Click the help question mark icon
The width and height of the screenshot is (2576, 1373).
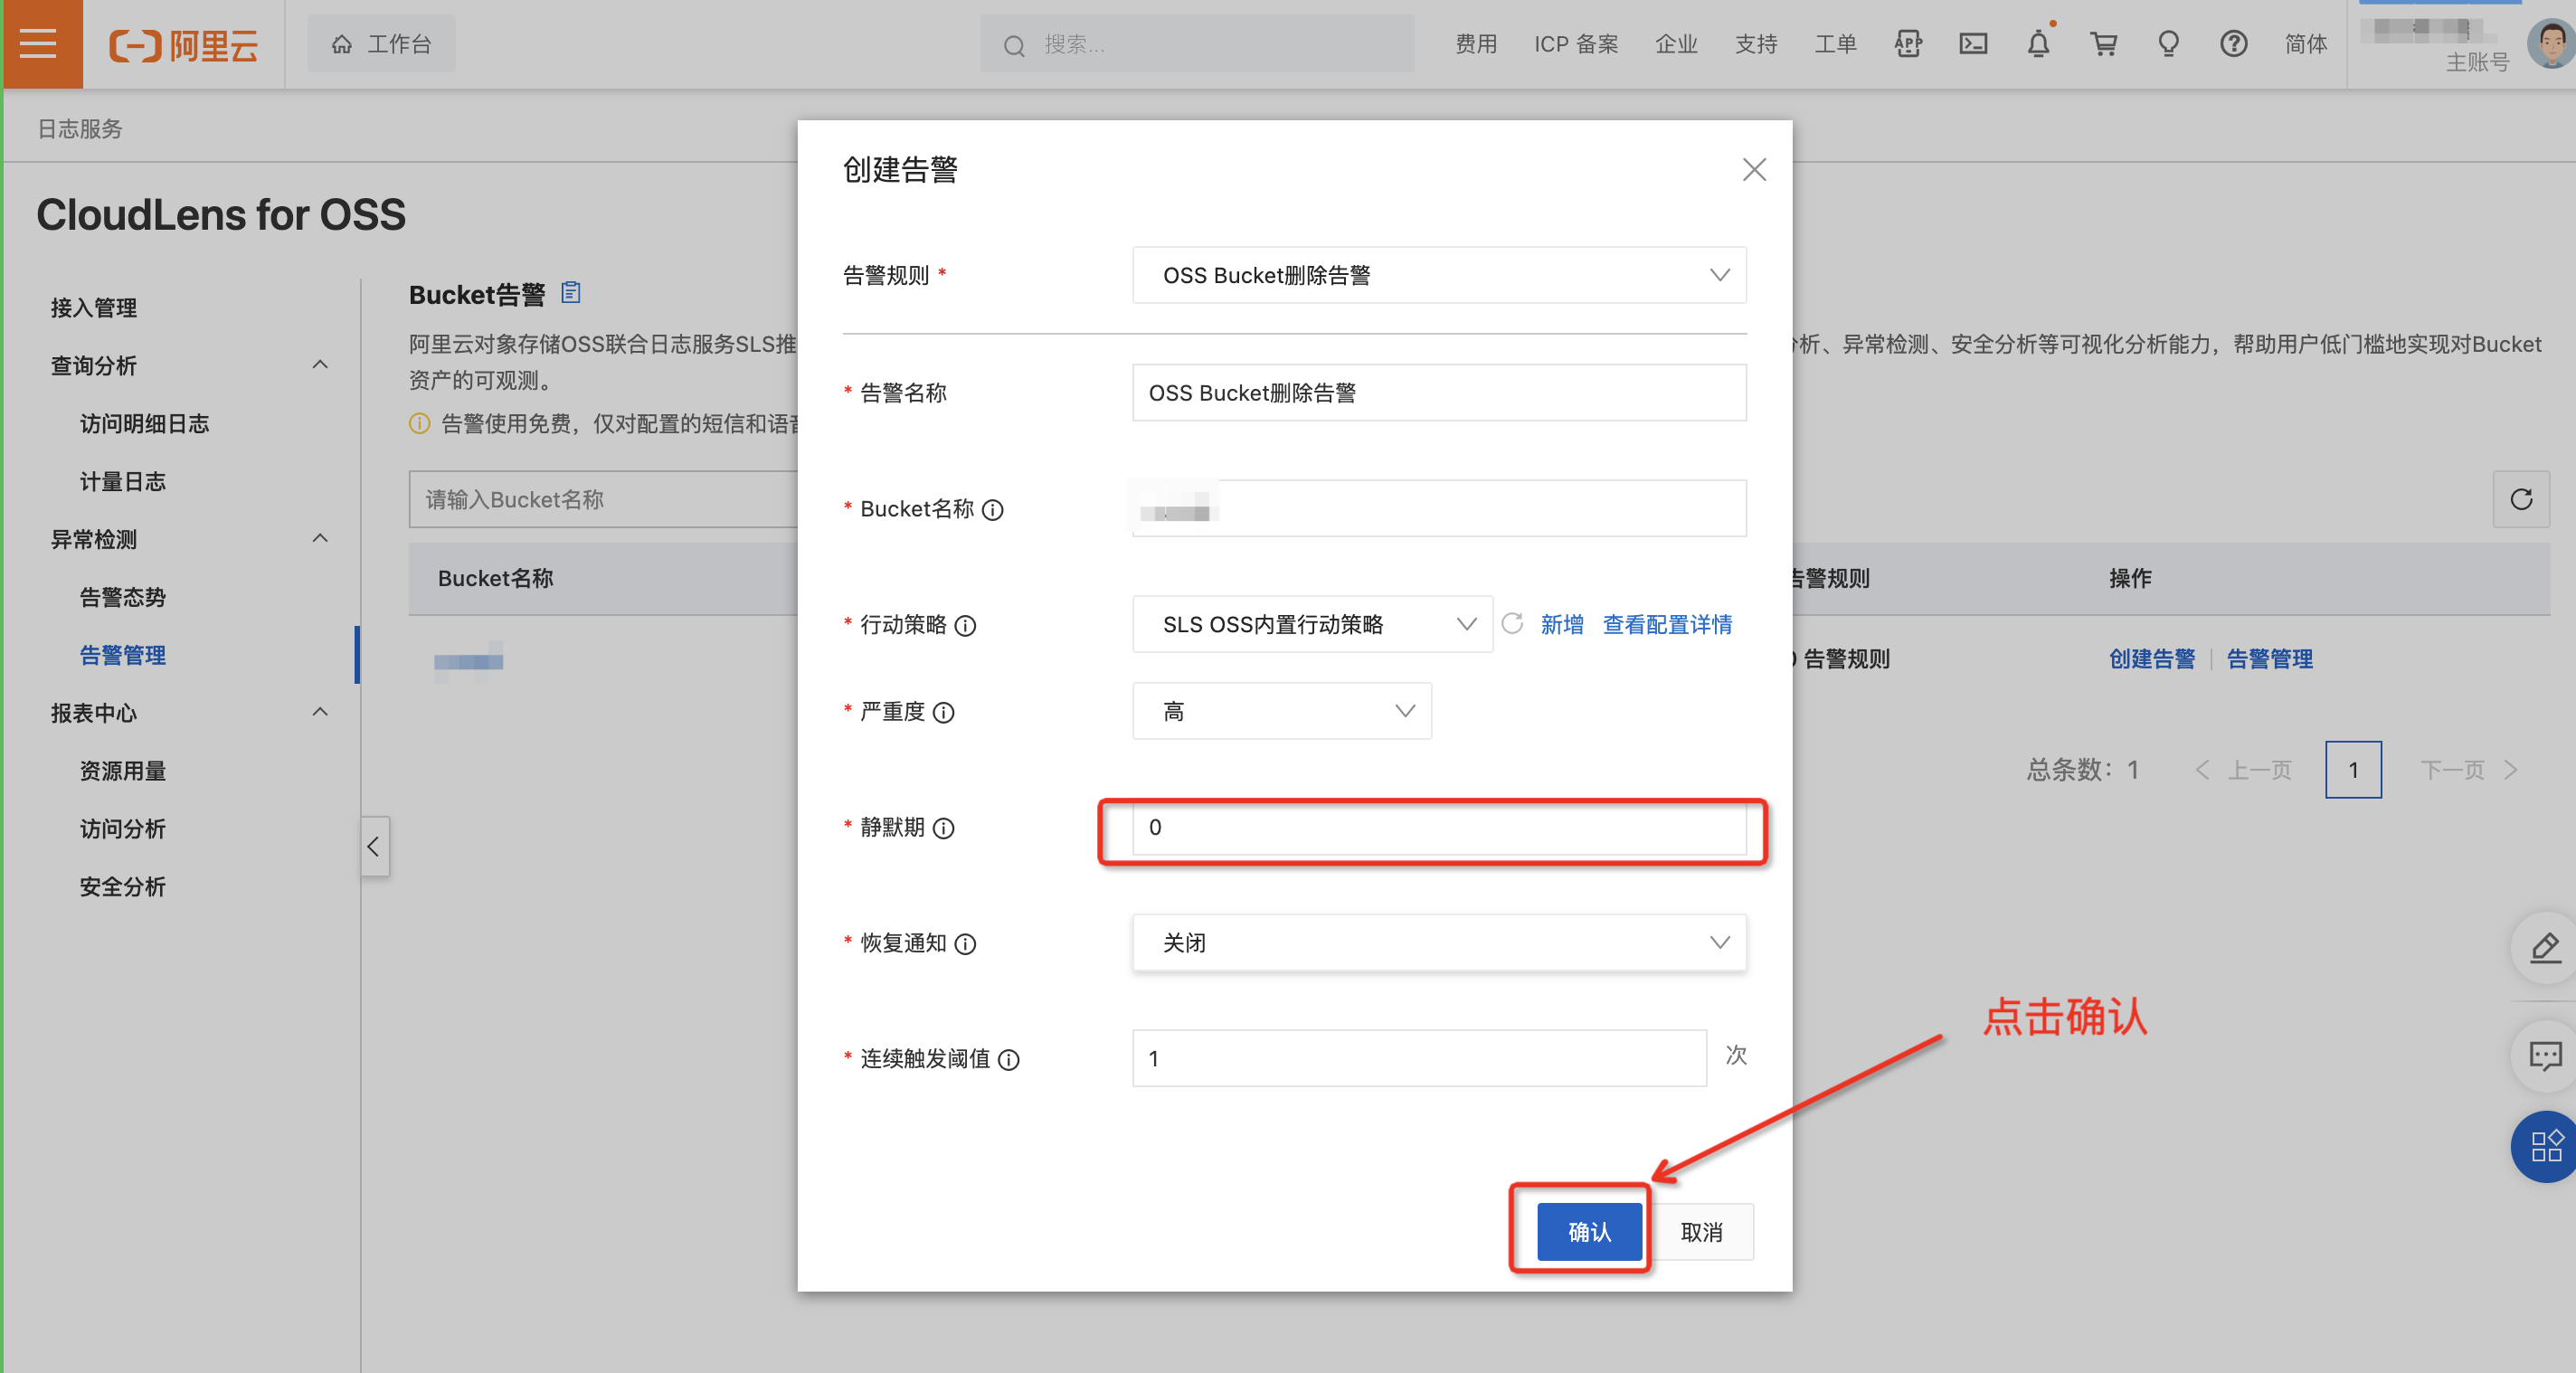2233,44
